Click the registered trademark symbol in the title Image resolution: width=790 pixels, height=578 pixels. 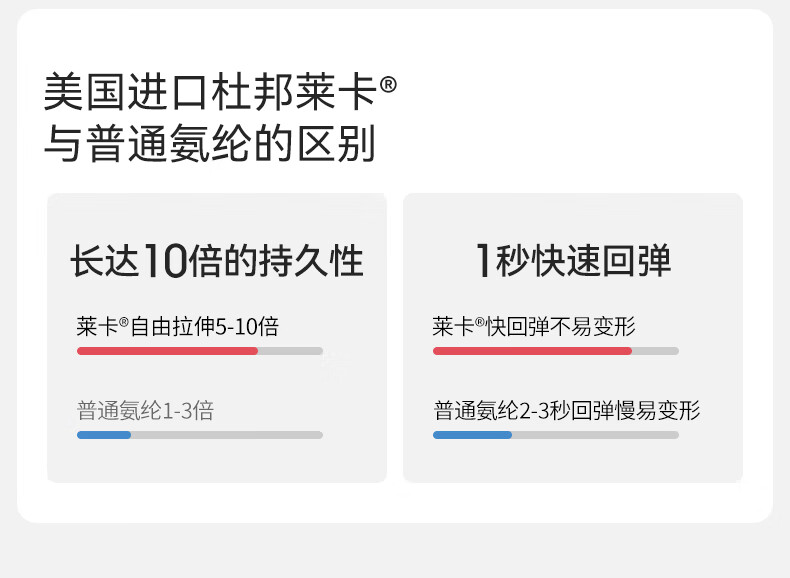pyautogui.click(x=389, y=86)
